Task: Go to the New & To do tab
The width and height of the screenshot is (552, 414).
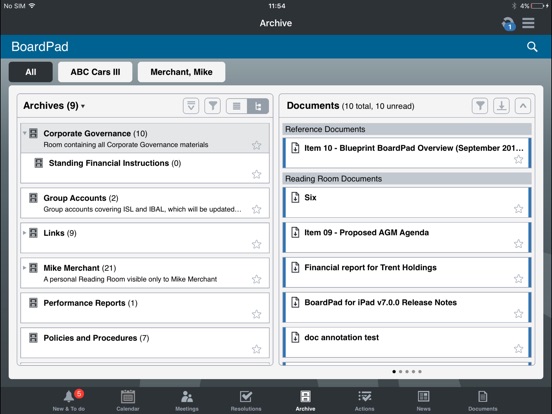Action: (x=69, y=400)
